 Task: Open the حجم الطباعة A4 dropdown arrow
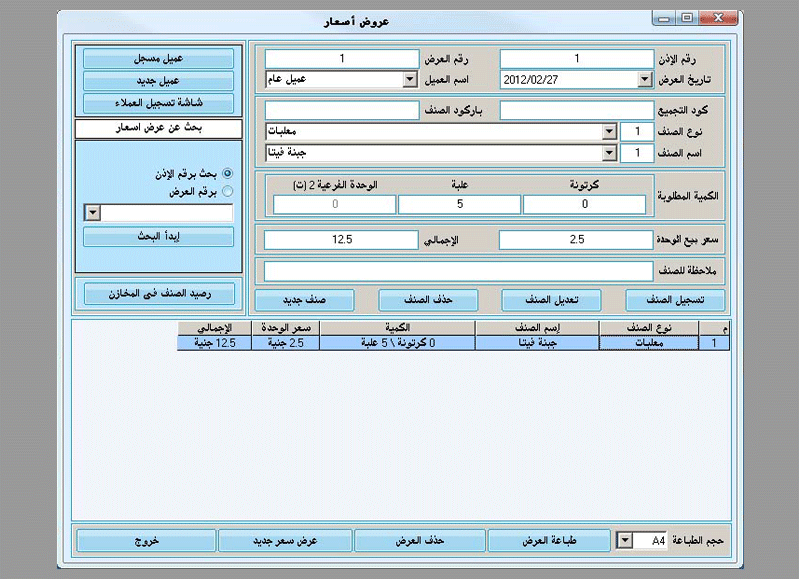click(625, 541)
